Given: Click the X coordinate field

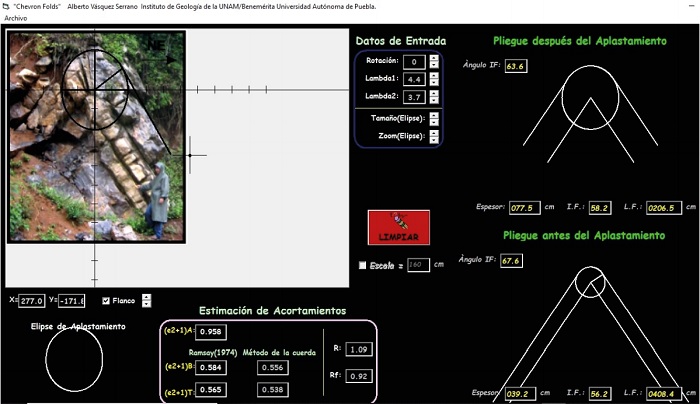Looking at the screenshot, I should point(32,301).
